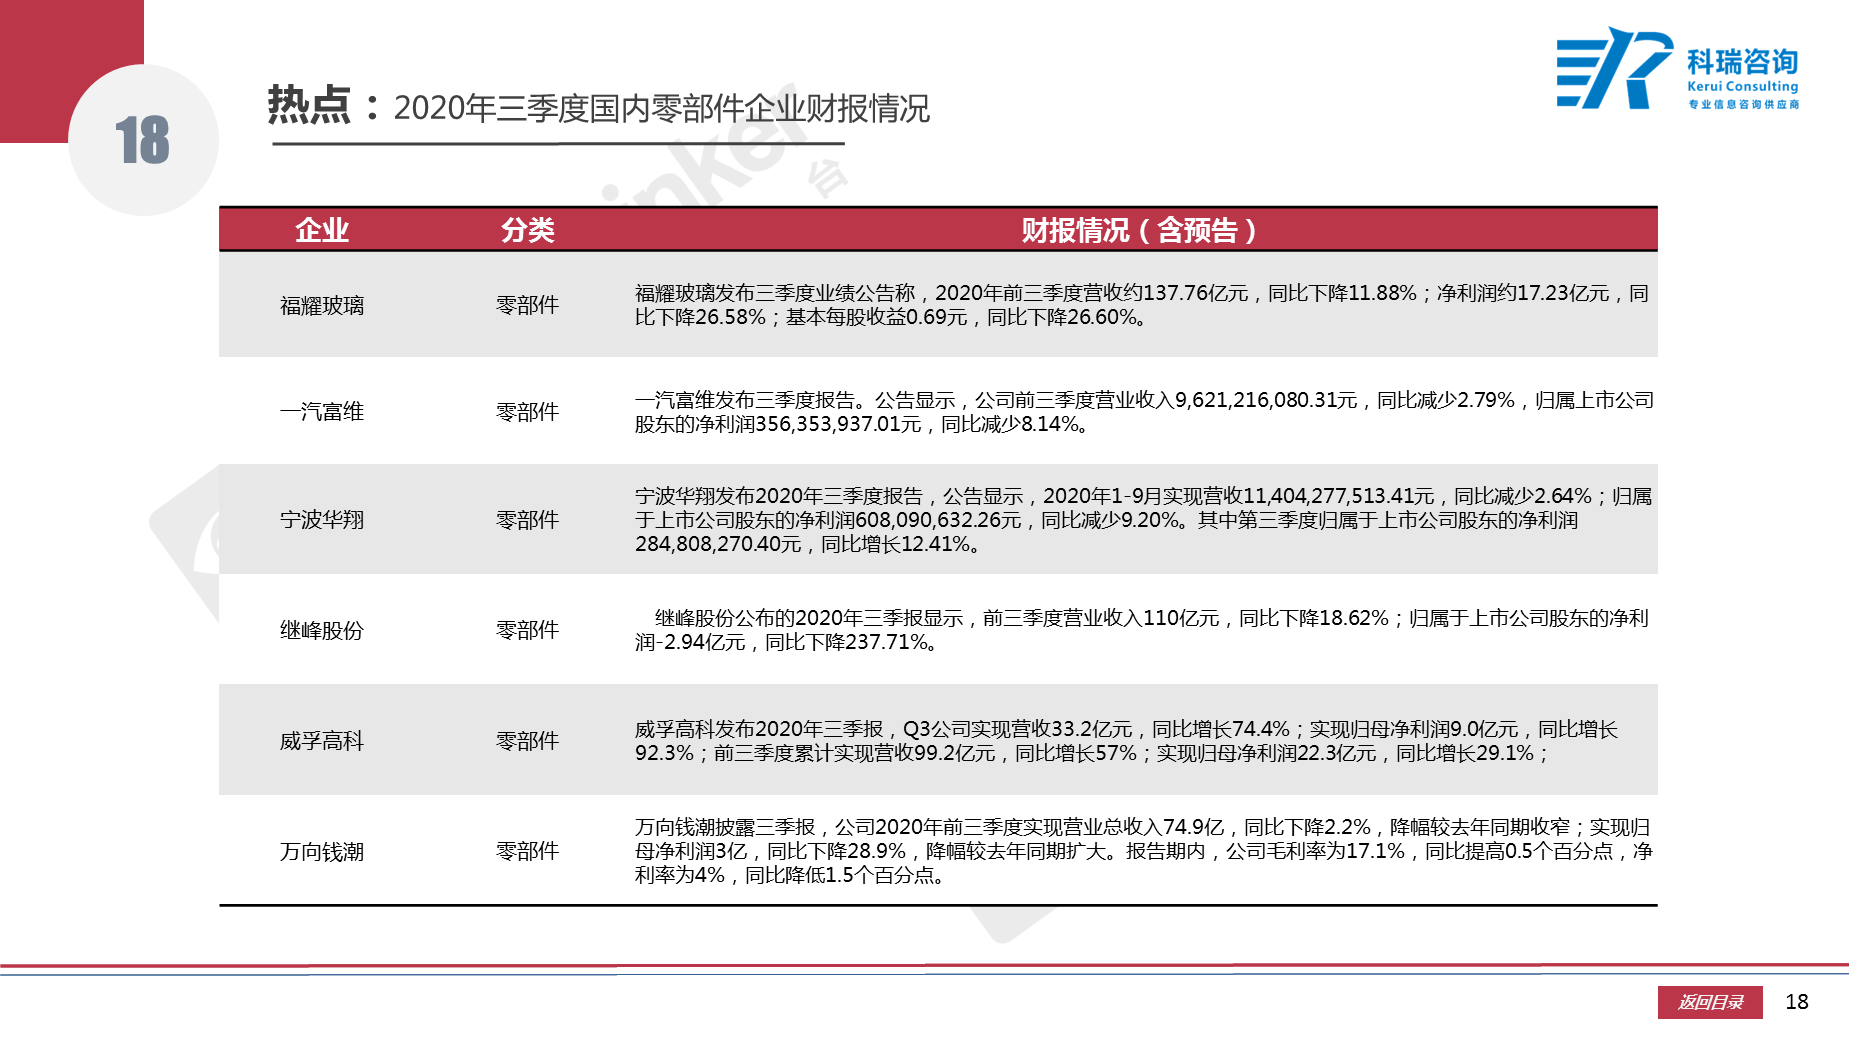This screenshot has height=1040, width=1849.
Task: Click the 万向钱潮 earnings description text
Action: point(1143,851)
